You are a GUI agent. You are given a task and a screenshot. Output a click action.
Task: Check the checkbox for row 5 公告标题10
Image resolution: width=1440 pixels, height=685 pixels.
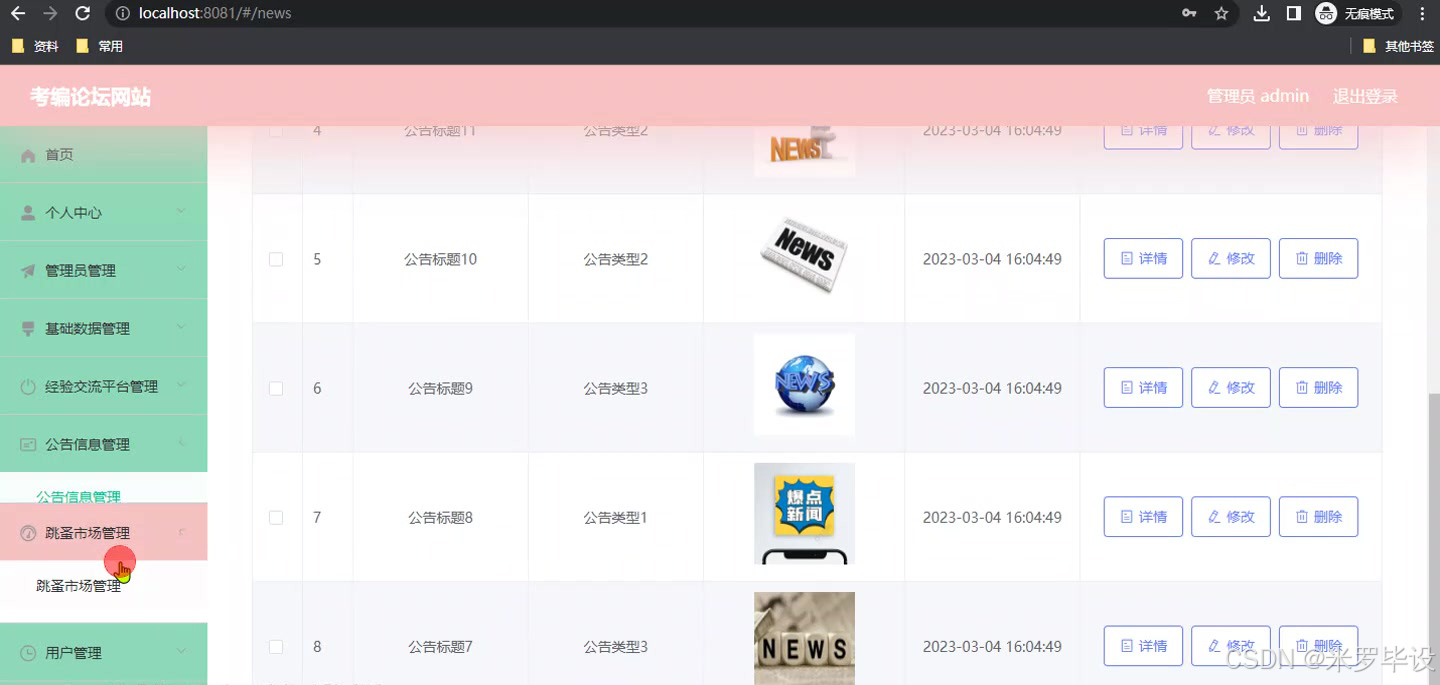coord(276,258)
